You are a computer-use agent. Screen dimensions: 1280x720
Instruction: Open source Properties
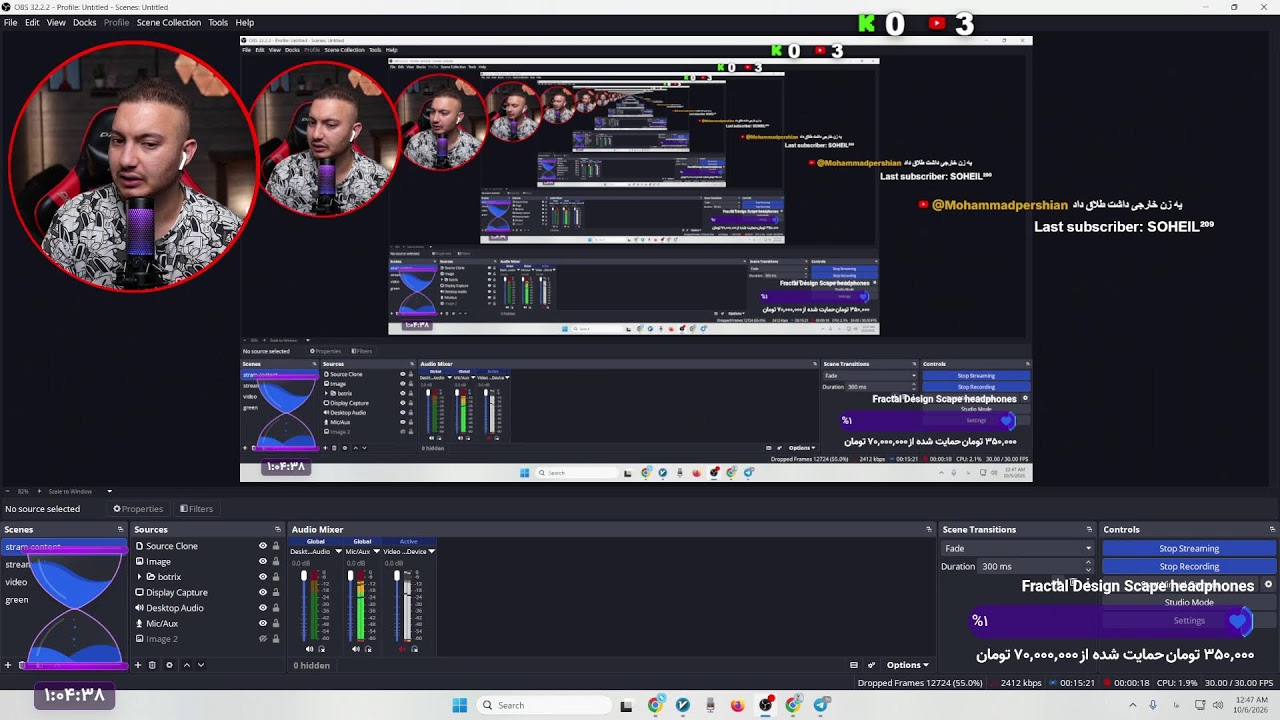coord(138,509)
